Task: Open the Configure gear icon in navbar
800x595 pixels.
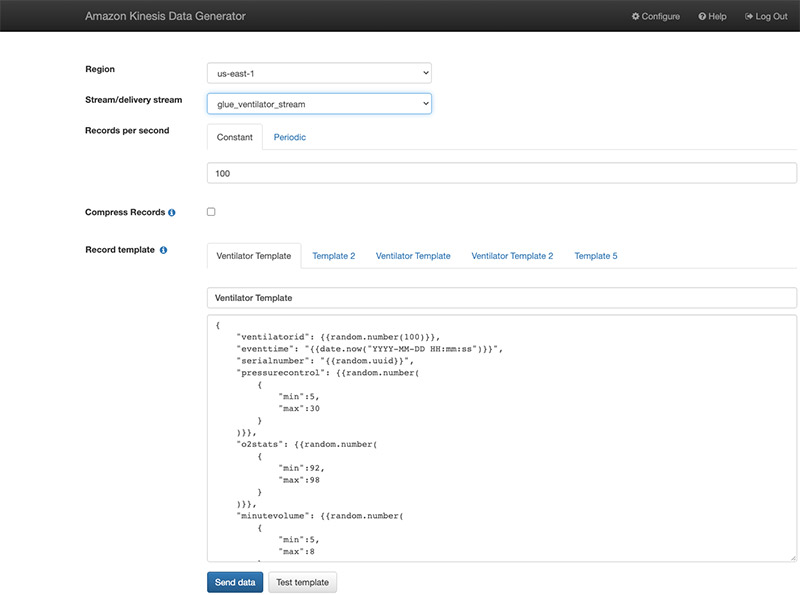Action: (x=635, y=16)
